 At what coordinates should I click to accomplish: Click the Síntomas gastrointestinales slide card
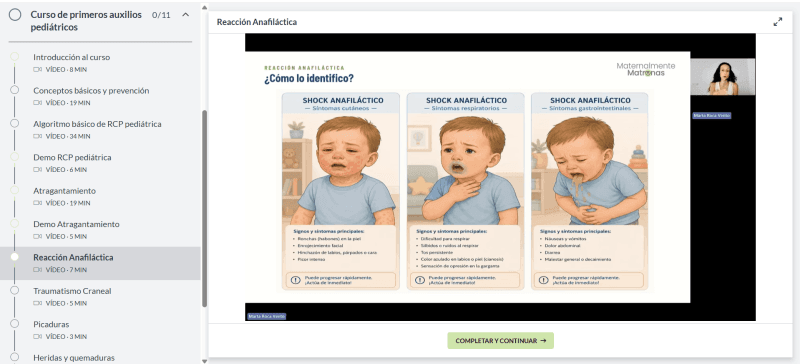(x=590, y=191)
